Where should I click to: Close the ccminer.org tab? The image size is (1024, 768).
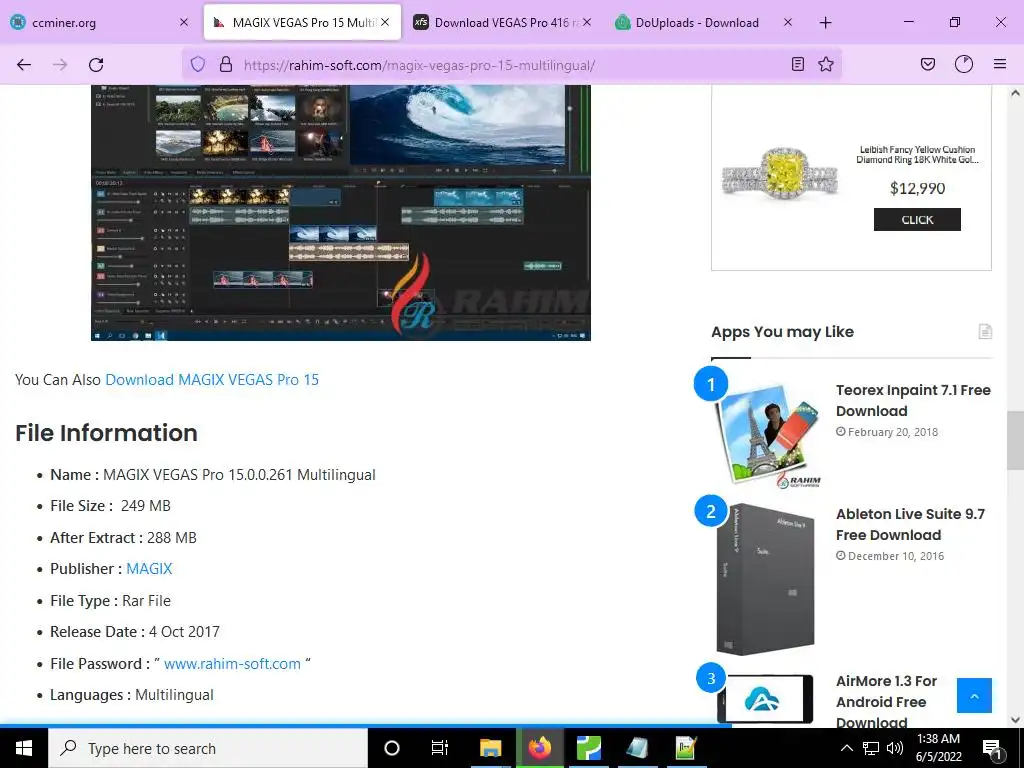click(x=184, y=22)
